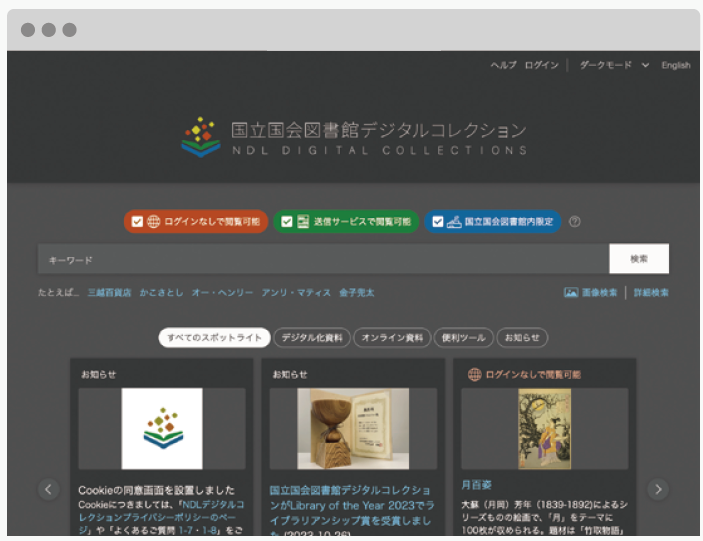Click library icon in 国立国会図書館内限定 pill
Viewport: 703px width, 541px height.
pyautogui.click(x=454, y=221)
